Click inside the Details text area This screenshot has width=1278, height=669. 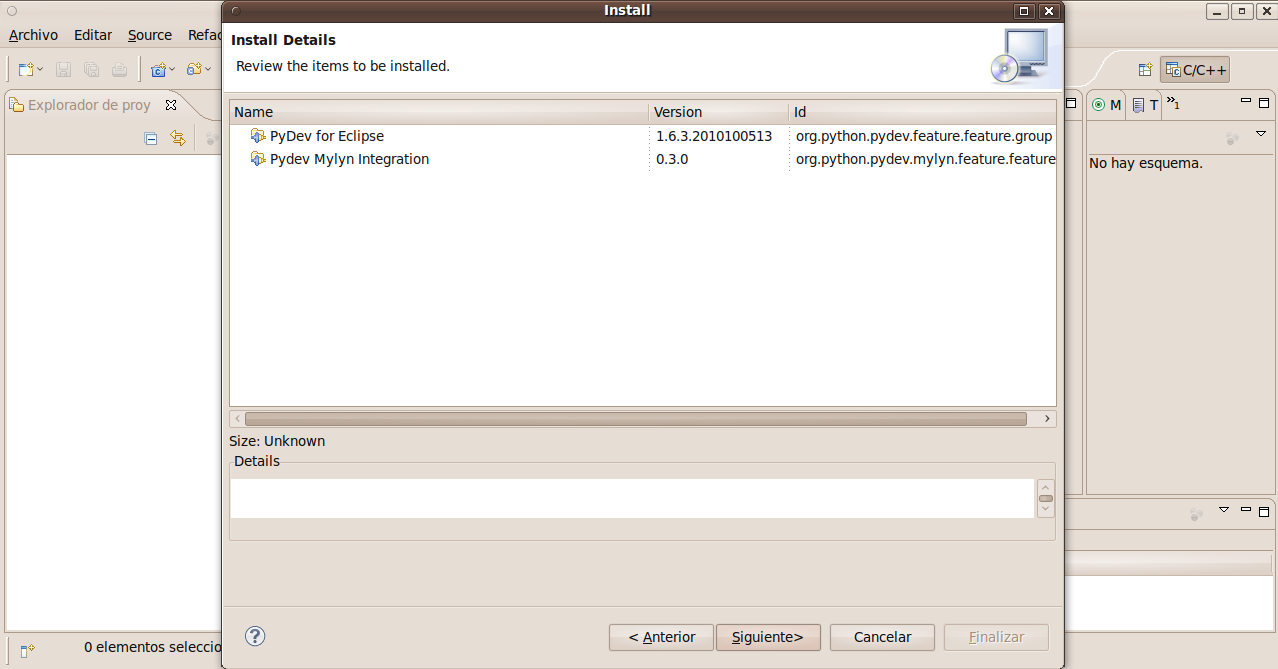(632, 498)
